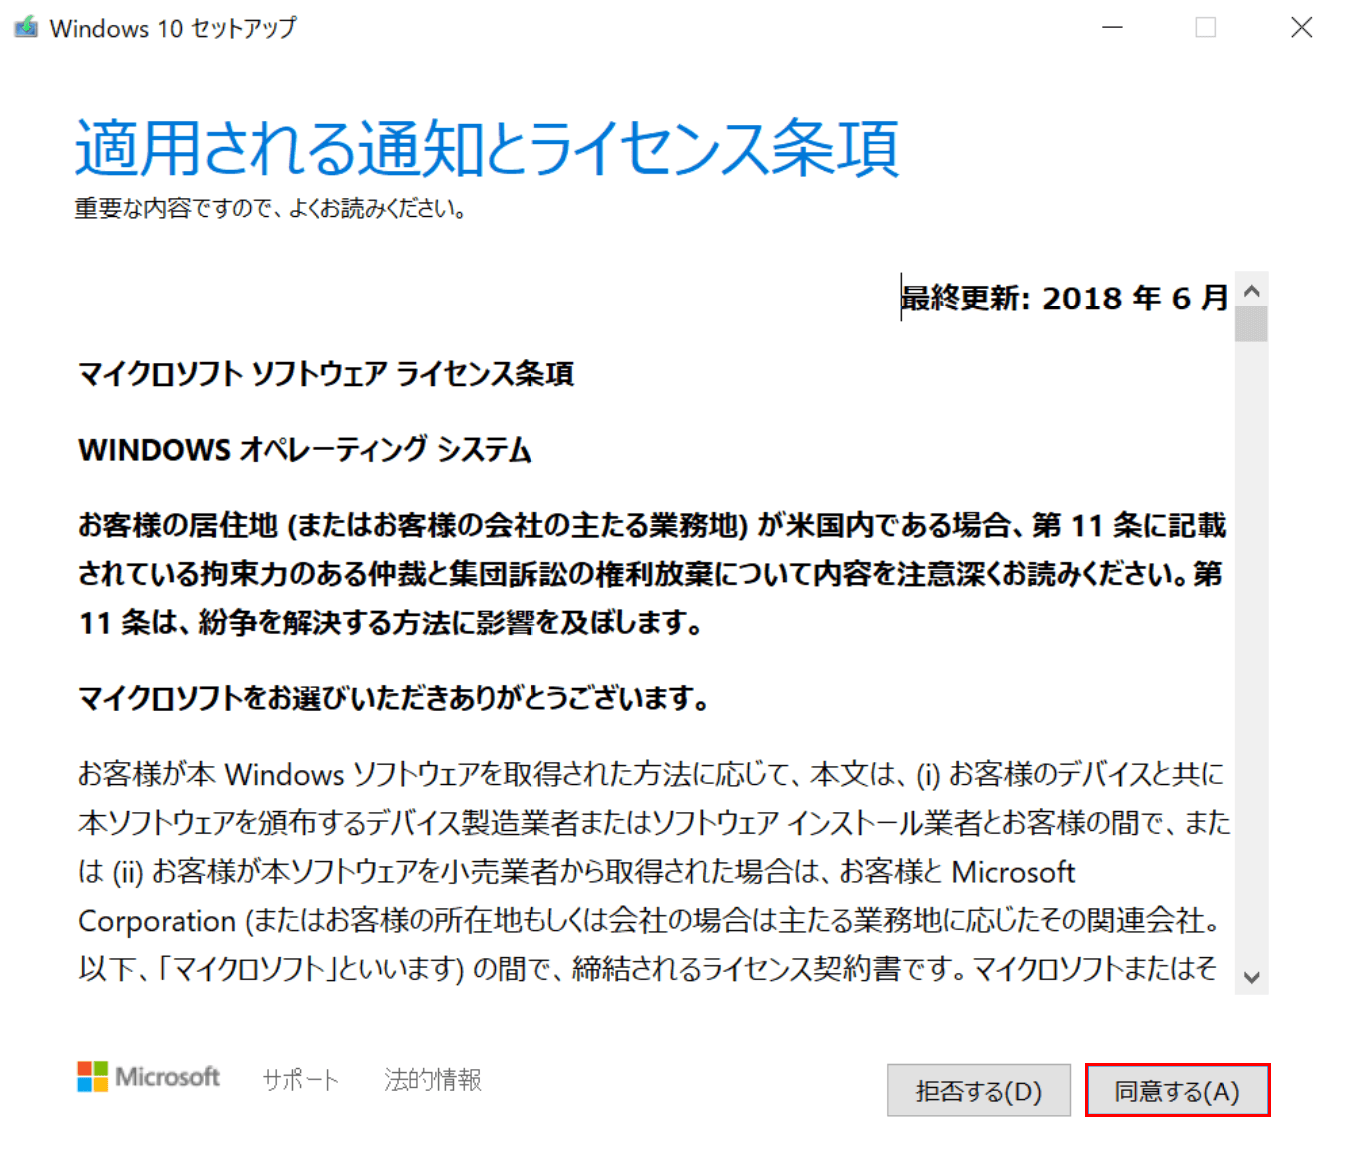This screenshot has height=1165, width=1345.
Task: Click the 最終更新: 2018 年 6 月 line
Action: (1065, 298)
